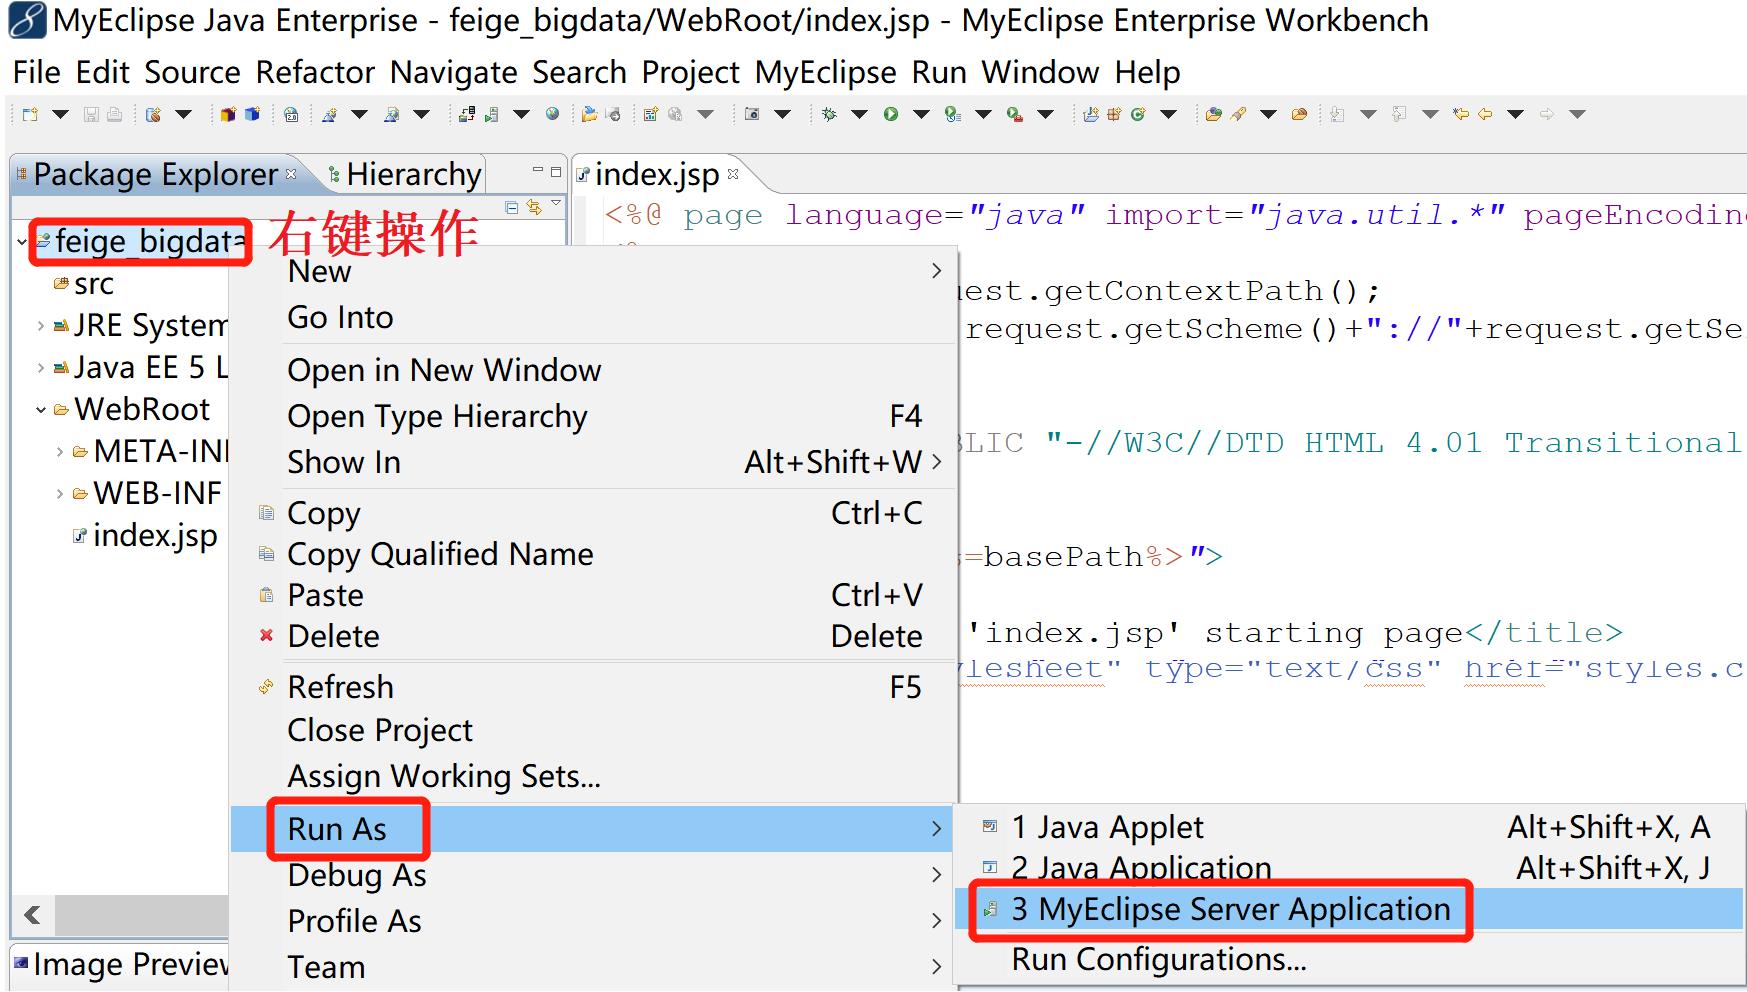Click the 2.0 web services toolbar icon
The height and width of the screenshot is (992, 1747).
(292, 115)
